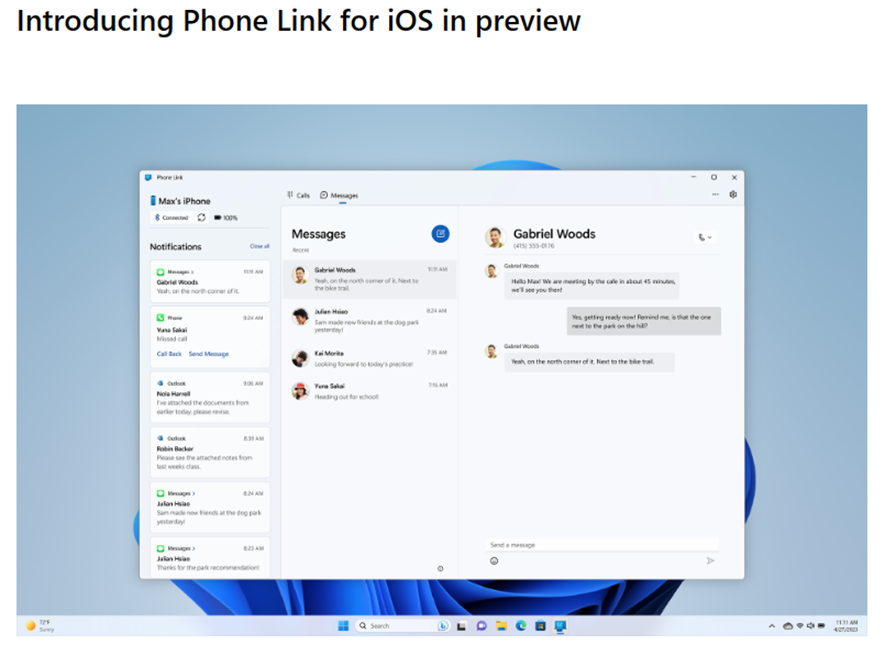Click the 'Yes, getting ready now!' sent message bubble
This screenshot has width=896, height=656.
(643, 321)
